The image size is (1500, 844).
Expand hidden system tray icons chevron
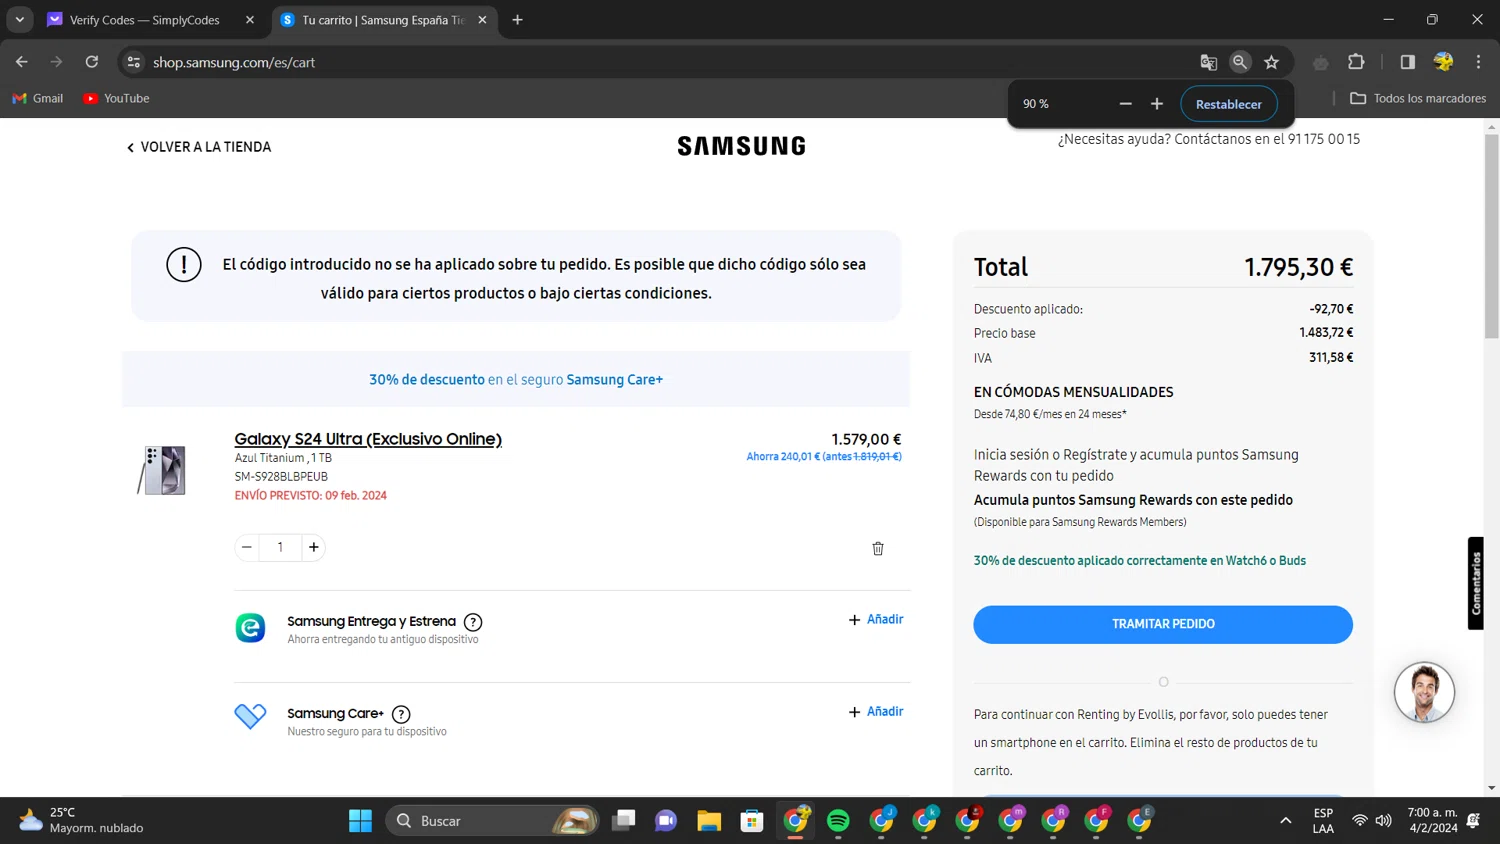coord(1285,821)
